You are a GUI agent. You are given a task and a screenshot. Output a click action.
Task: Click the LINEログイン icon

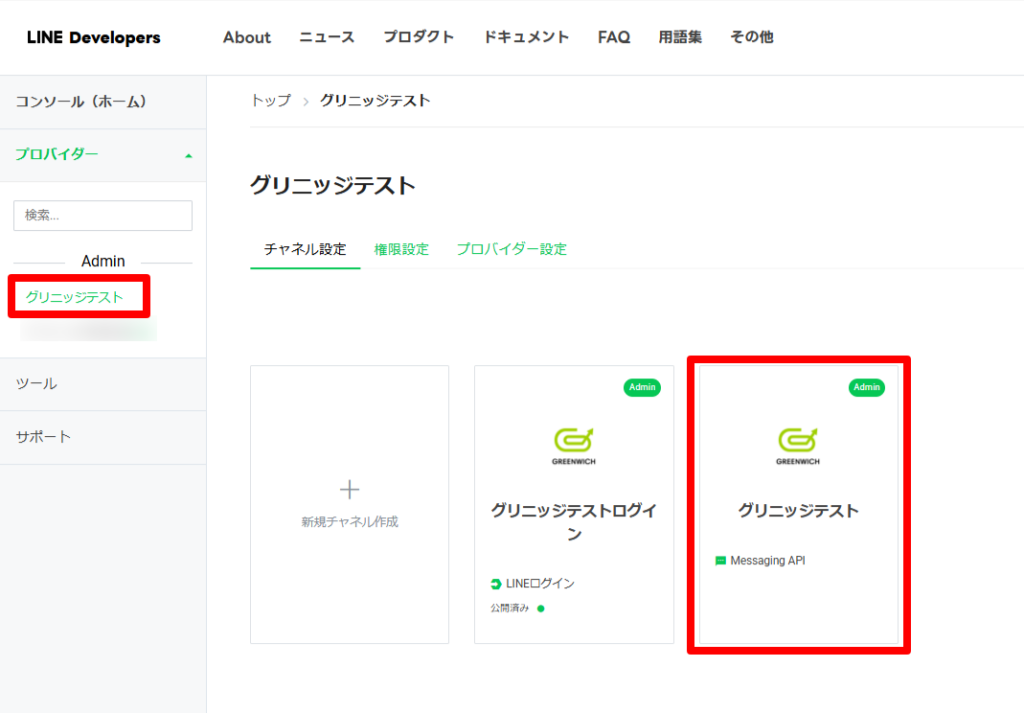point(496,584)
